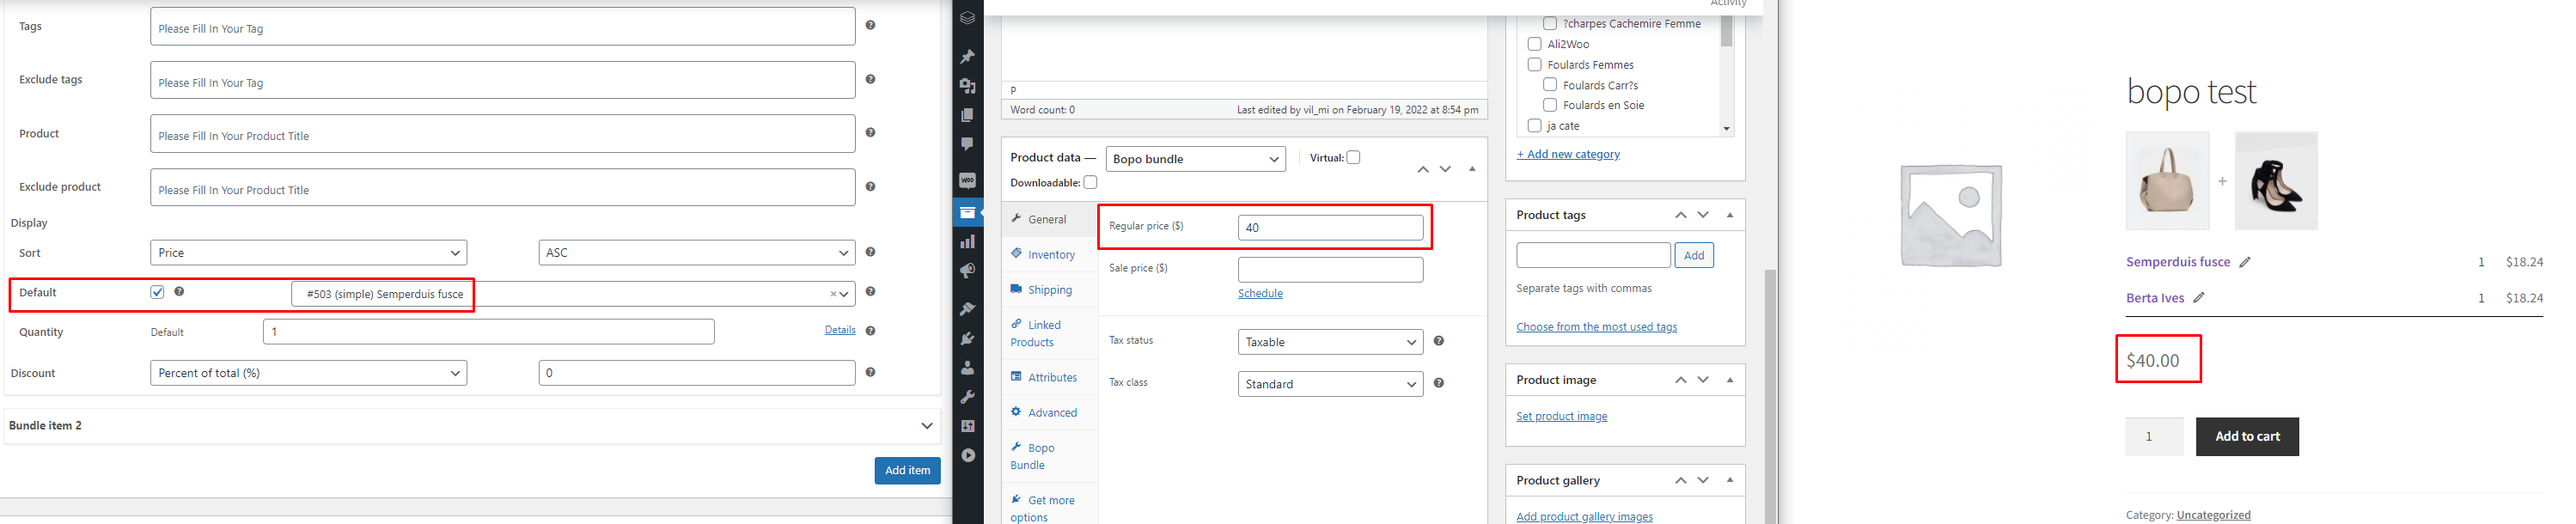This screenshot has width=2576, height=524.
Task: Check the Foulards Carr?s category
Action: [1549, 85]
